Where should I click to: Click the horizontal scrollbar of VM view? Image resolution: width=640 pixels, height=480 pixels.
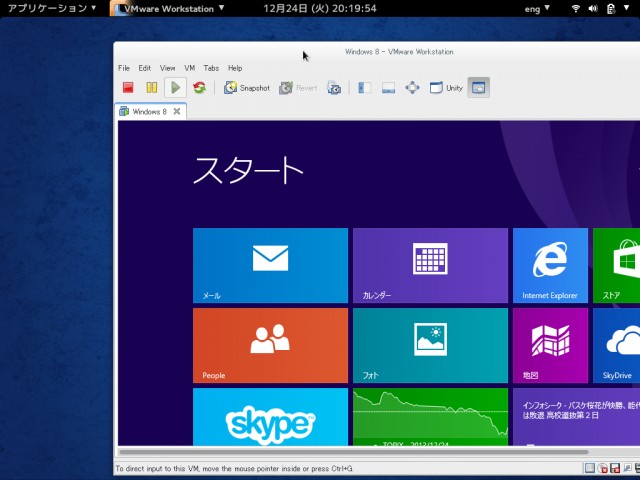click(x=353, y=452)
